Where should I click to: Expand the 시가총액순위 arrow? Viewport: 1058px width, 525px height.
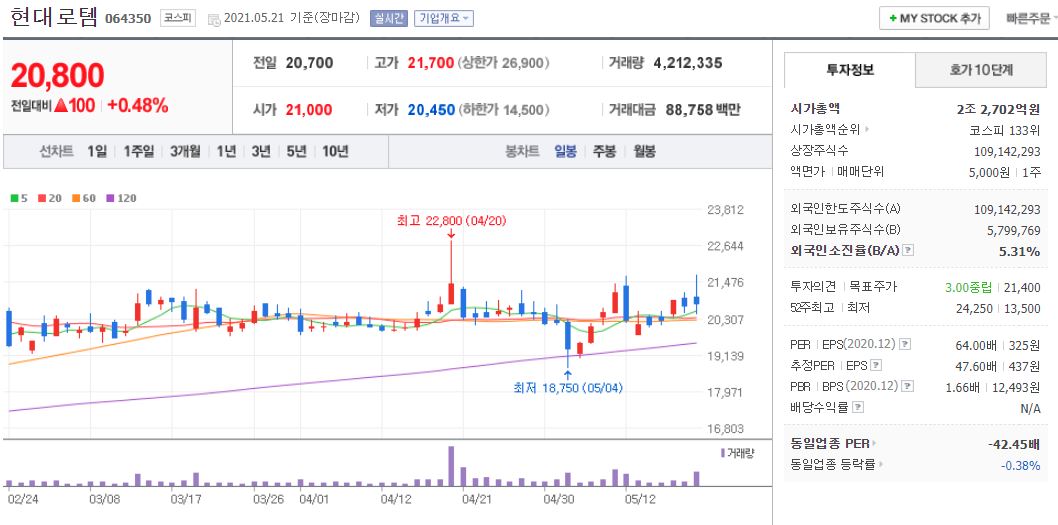click(x=868, y=130)
